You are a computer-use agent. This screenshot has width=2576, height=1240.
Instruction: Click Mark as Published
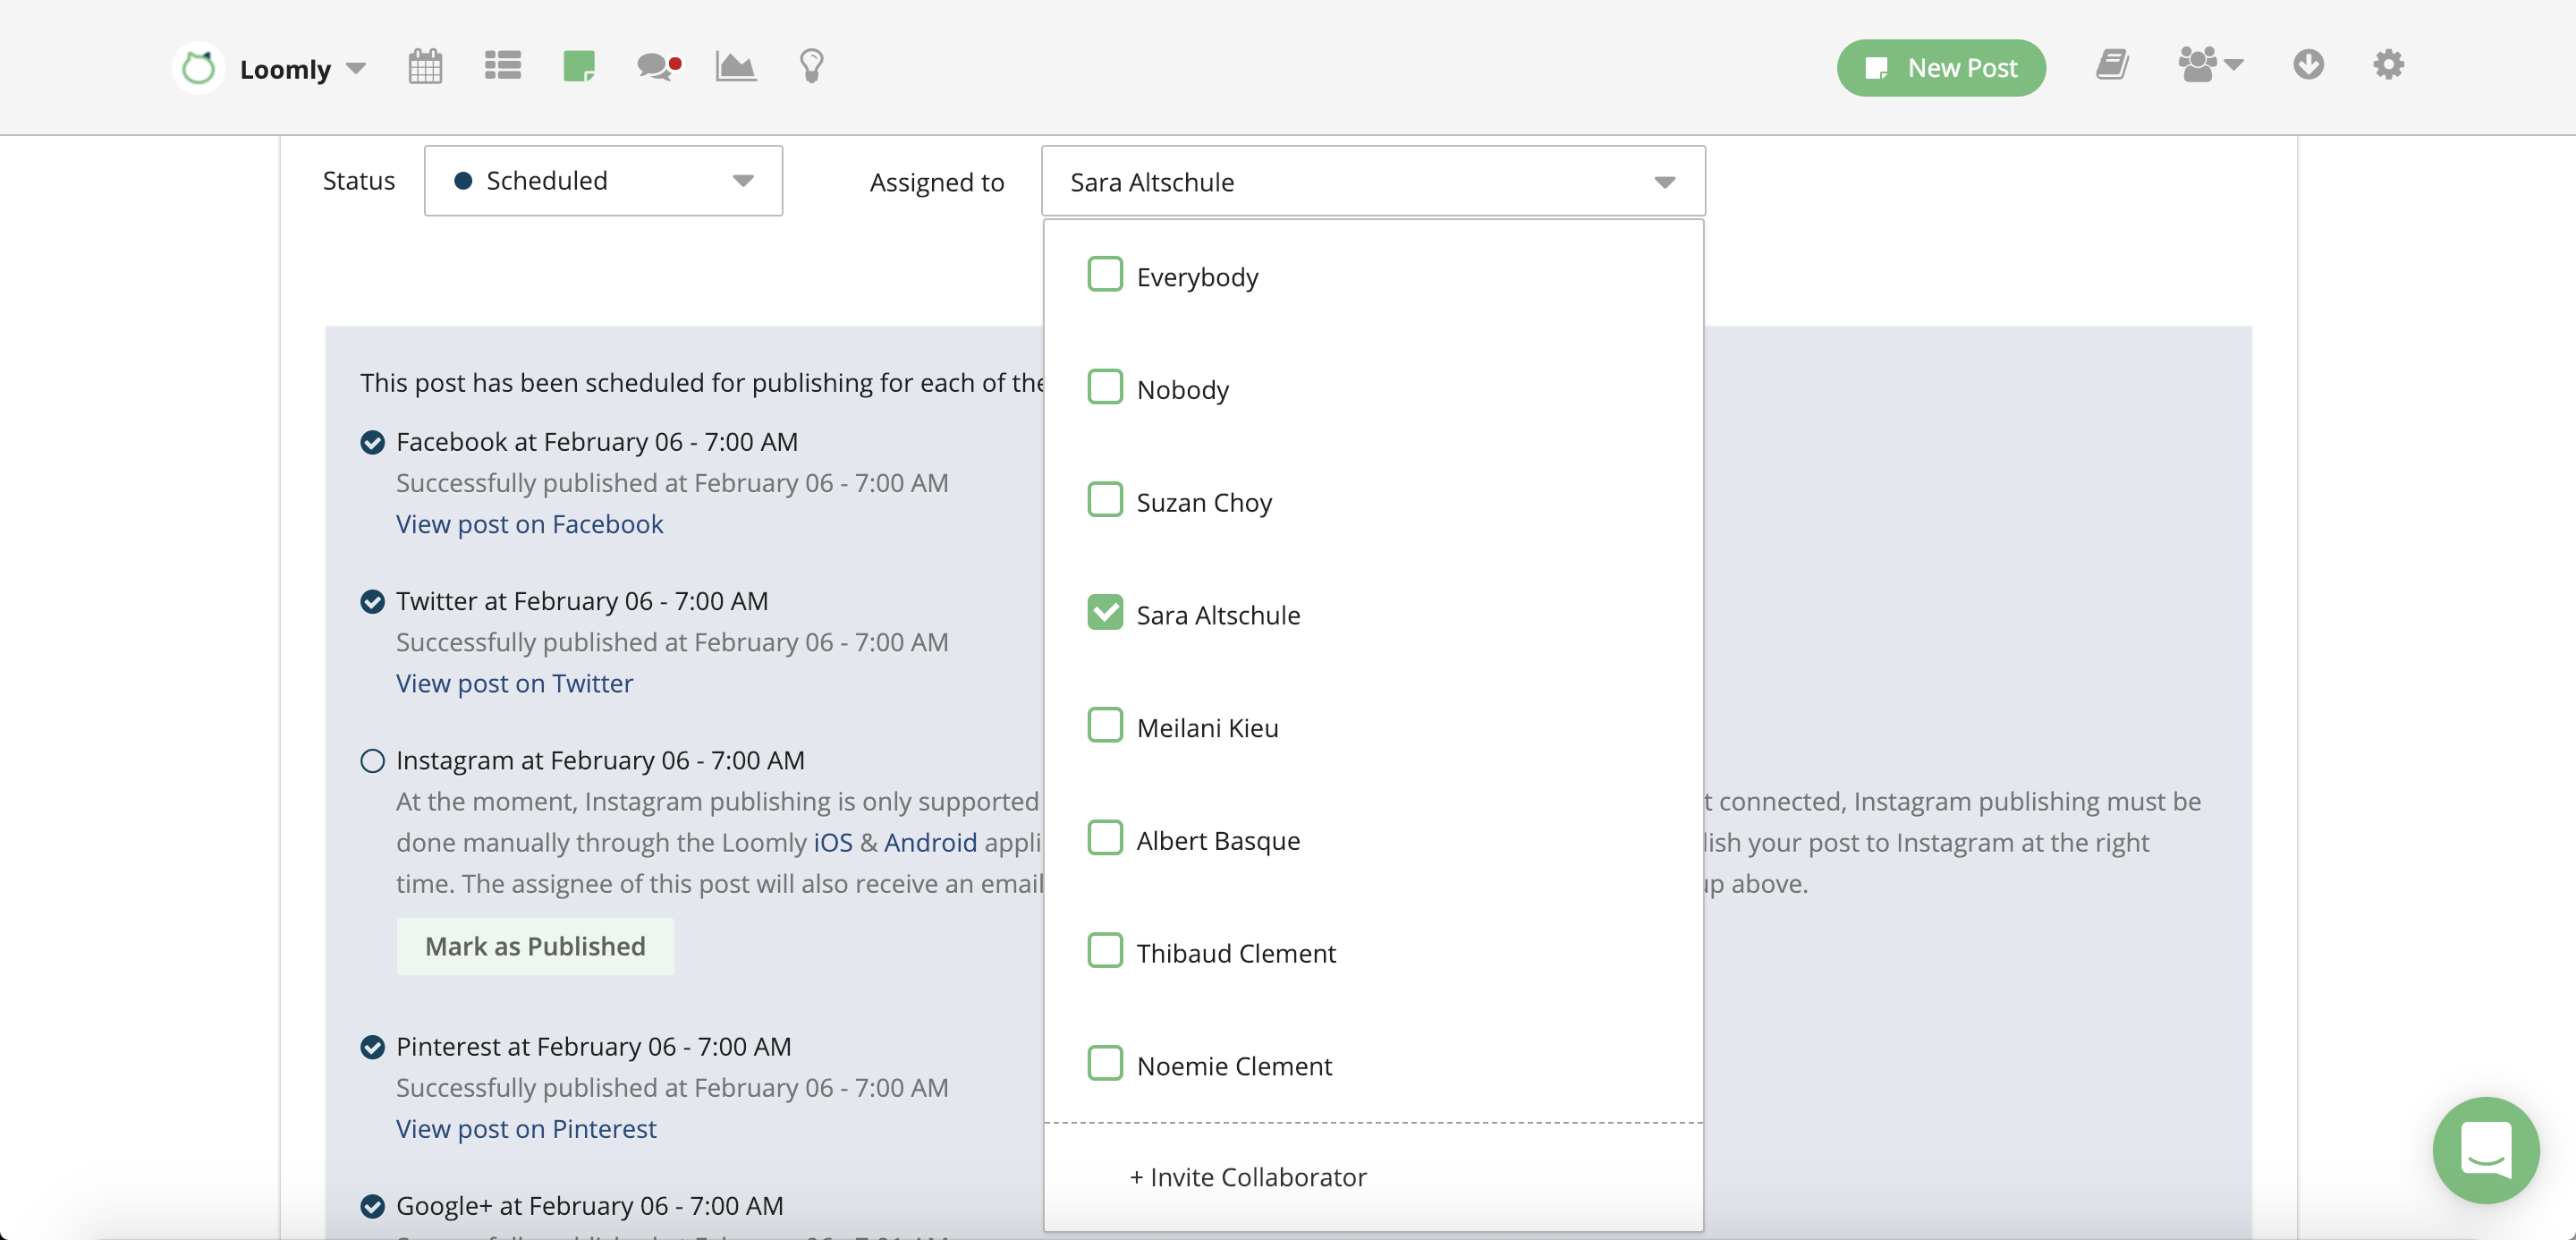click(534, 946)
